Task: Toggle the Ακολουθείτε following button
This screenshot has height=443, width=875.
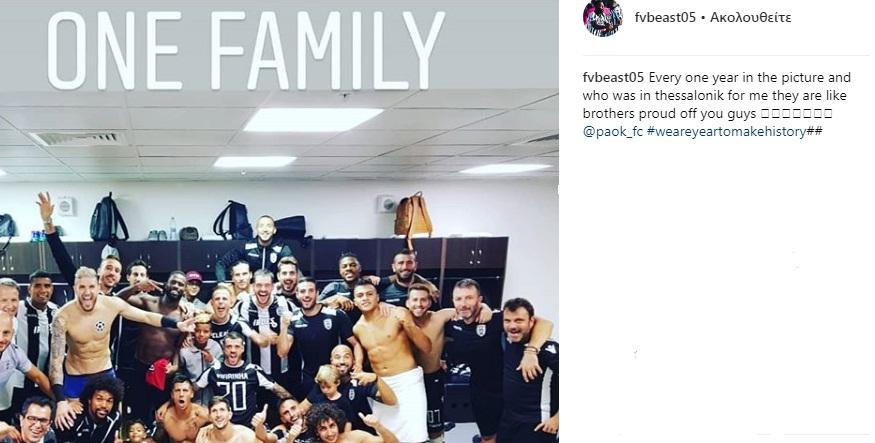Action: coord(751,17)
